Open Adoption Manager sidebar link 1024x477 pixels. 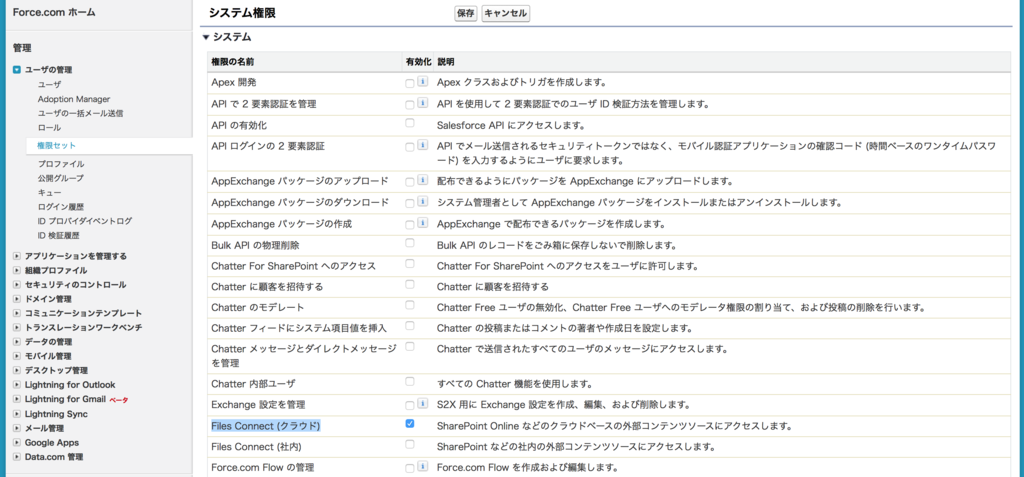(74, 99)
